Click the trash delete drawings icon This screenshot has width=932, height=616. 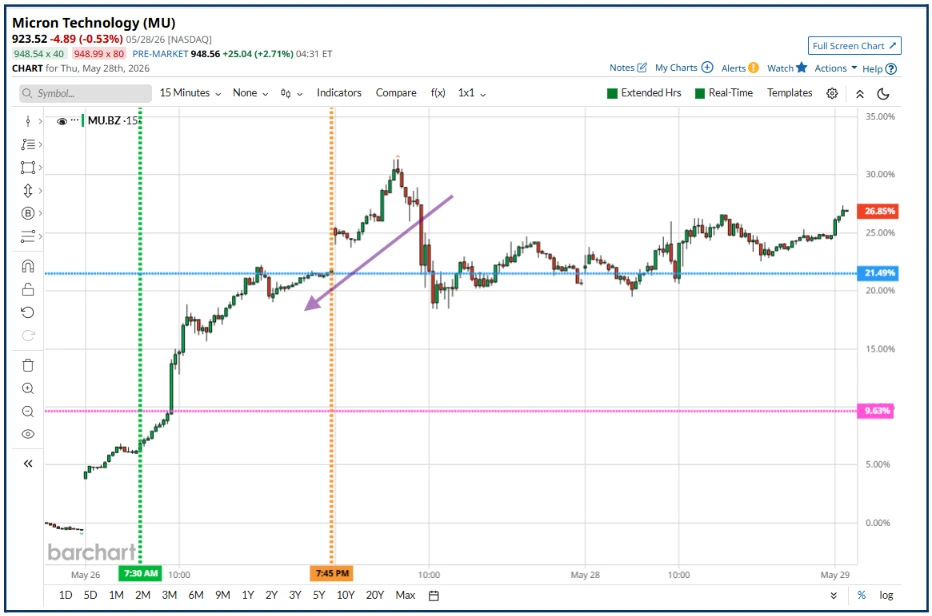coord(27,366)
